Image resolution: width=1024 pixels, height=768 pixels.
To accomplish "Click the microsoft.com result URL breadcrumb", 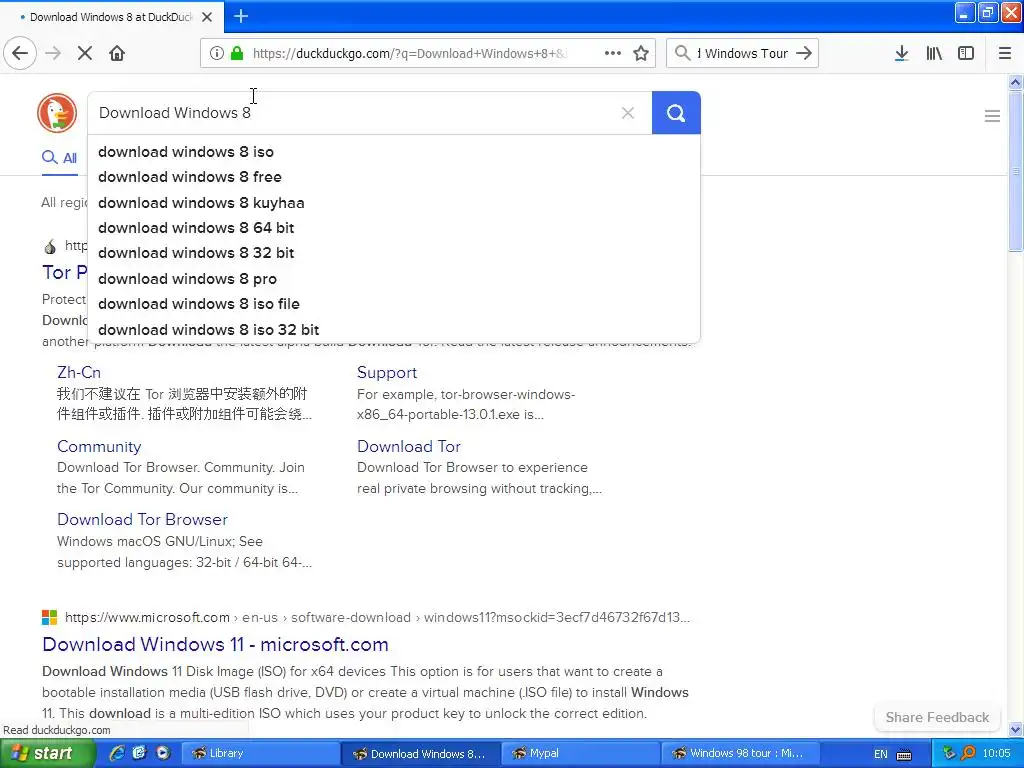I will (x=377, y=617).
